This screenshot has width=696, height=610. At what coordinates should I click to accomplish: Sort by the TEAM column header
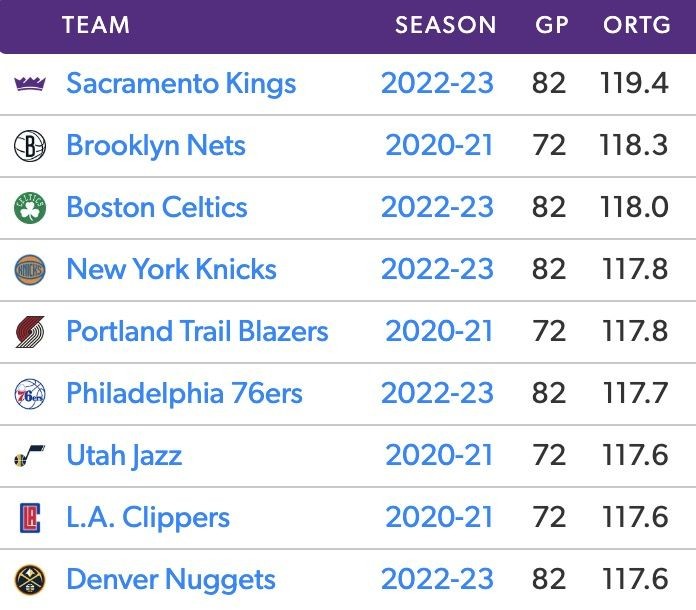(96, 25)
